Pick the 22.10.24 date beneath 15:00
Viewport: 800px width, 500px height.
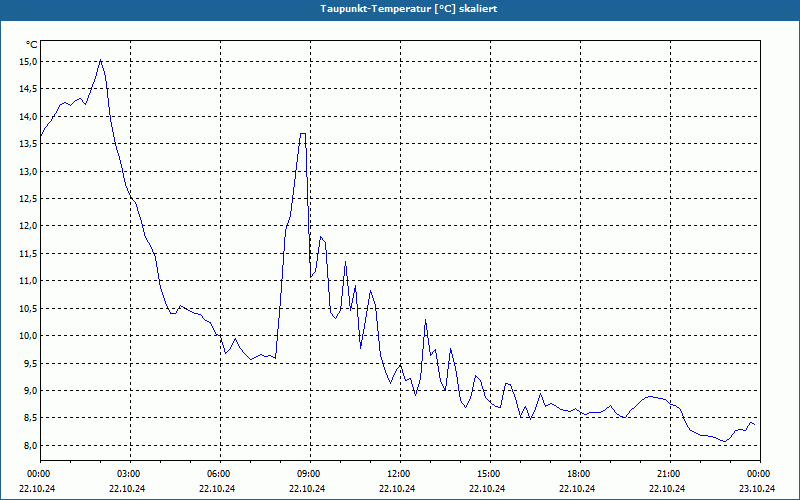[x=487, y=488]
